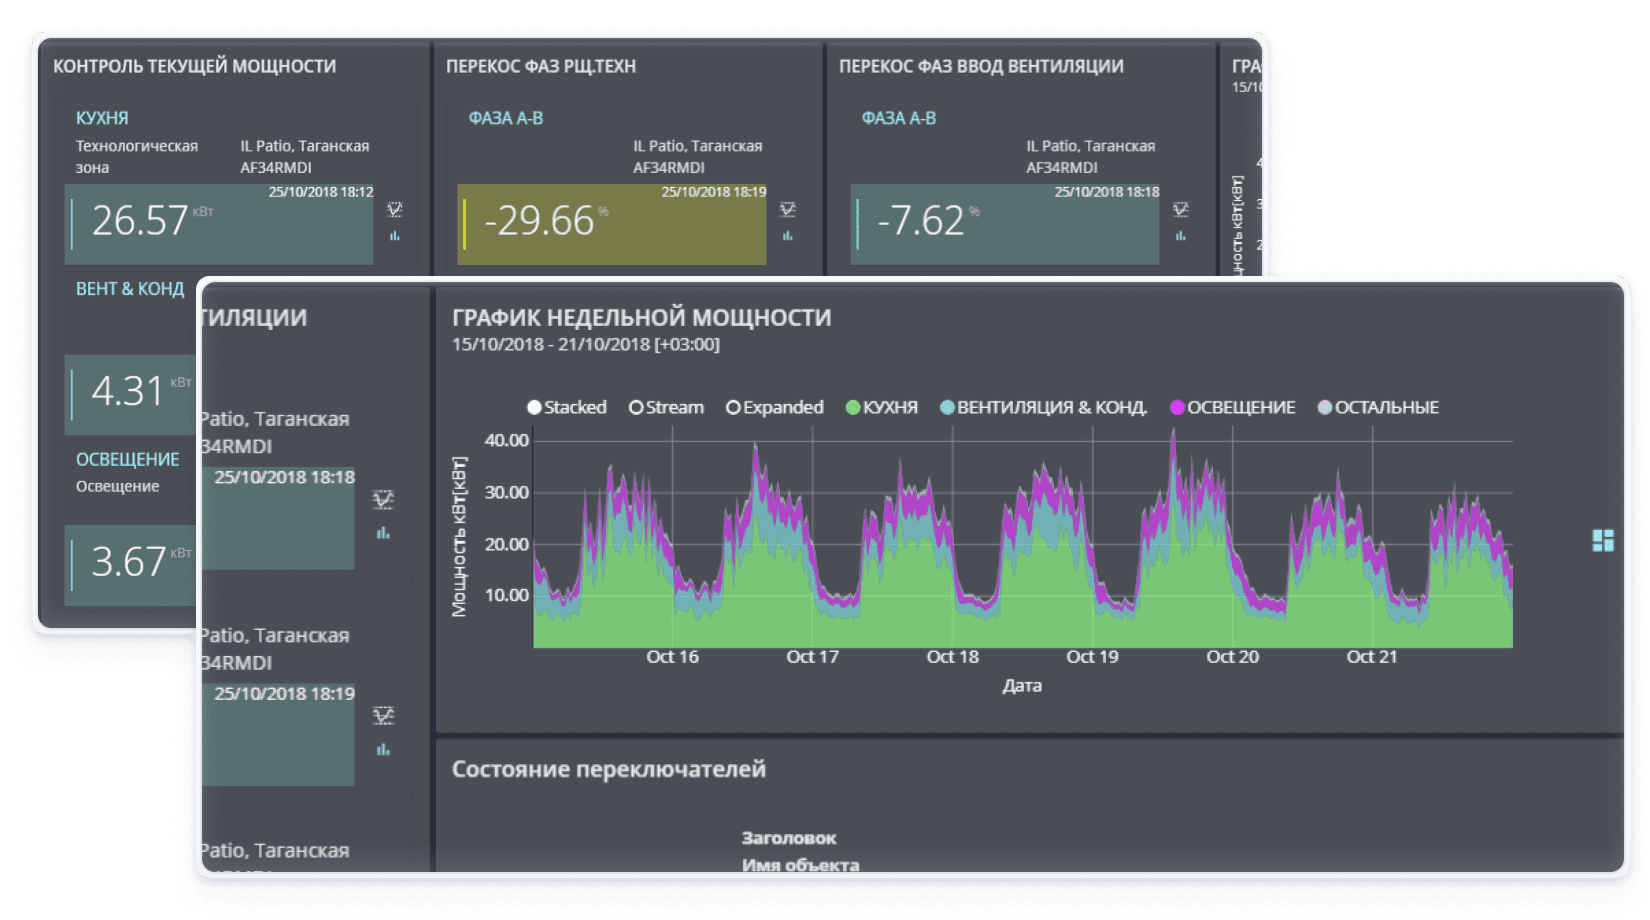
Task: Click bar chart icon beside the 25/10/2018 18:18 front tile
Action: pos(383,533)
